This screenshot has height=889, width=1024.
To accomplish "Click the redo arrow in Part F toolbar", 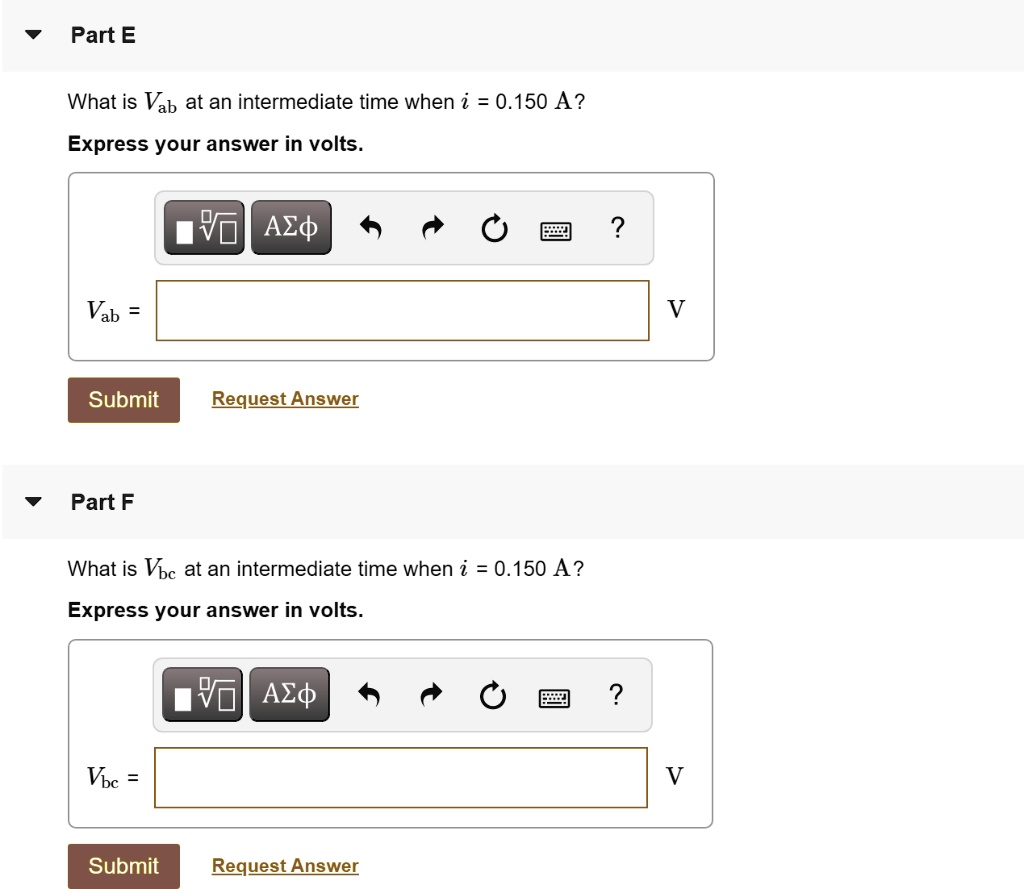I will pyautogui.click(x=432, y=695).
